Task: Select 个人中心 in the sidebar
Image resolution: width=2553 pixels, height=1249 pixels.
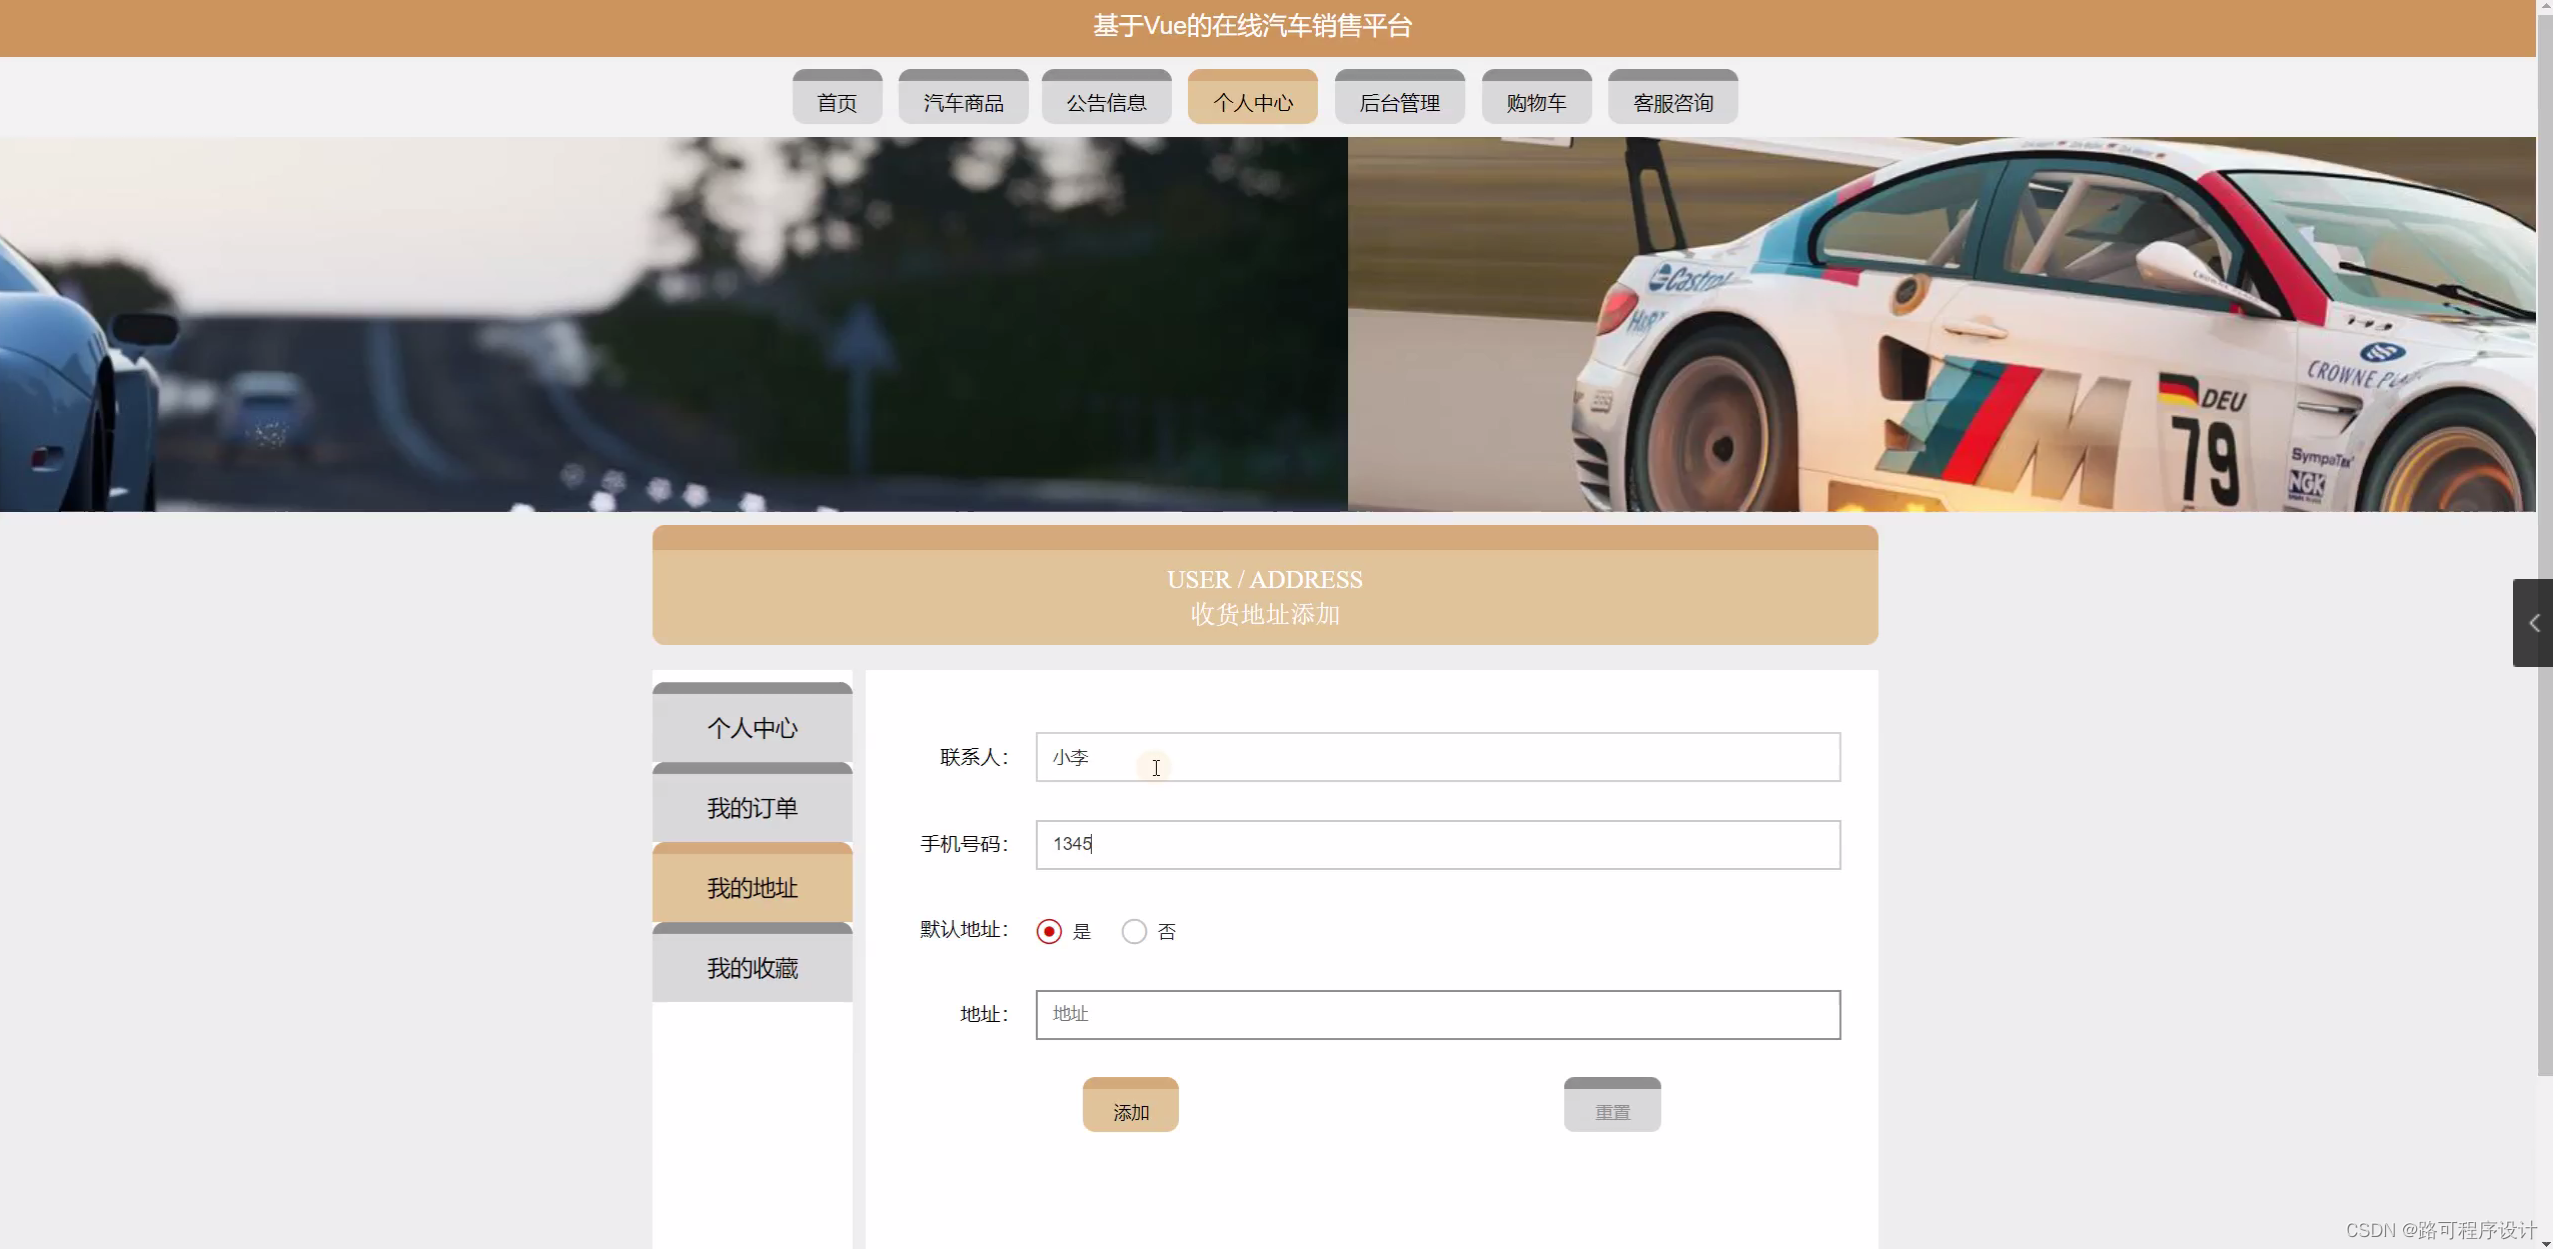Action: 752,726
